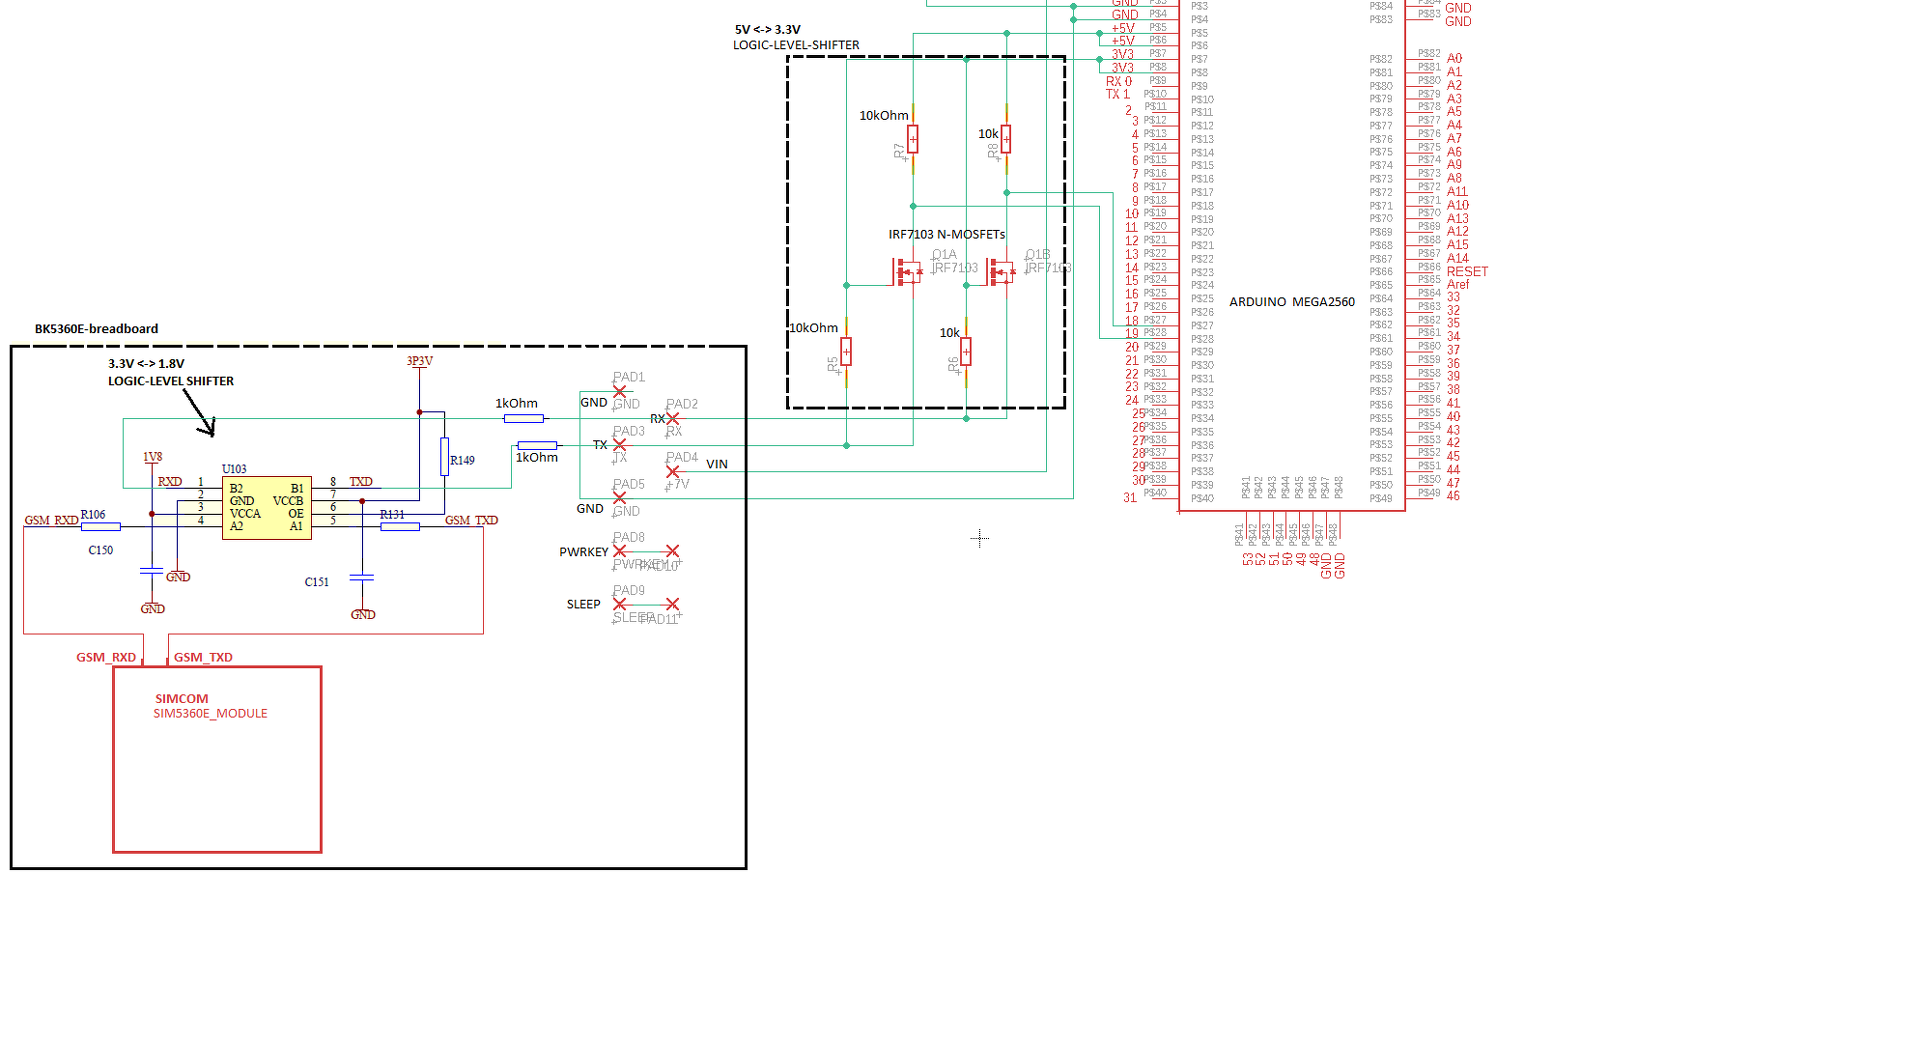Click the VCCB pin label on U103
This screenshot has height=1043, width=1920.
point(288,501)
